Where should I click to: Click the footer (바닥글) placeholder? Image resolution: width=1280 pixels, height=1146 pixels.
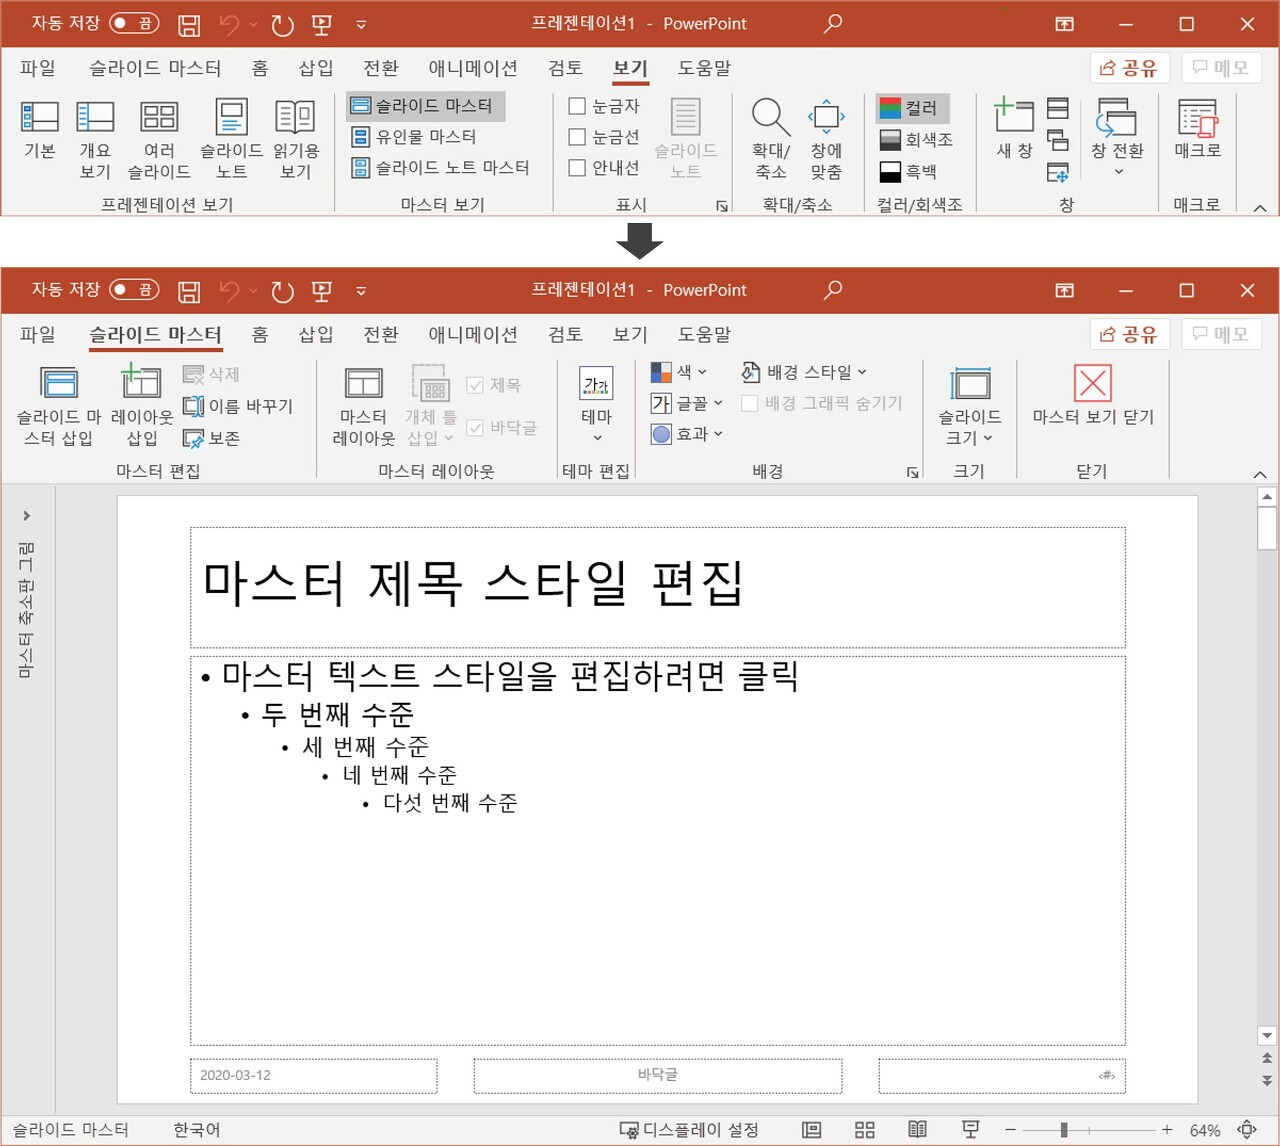[658, 1075]
